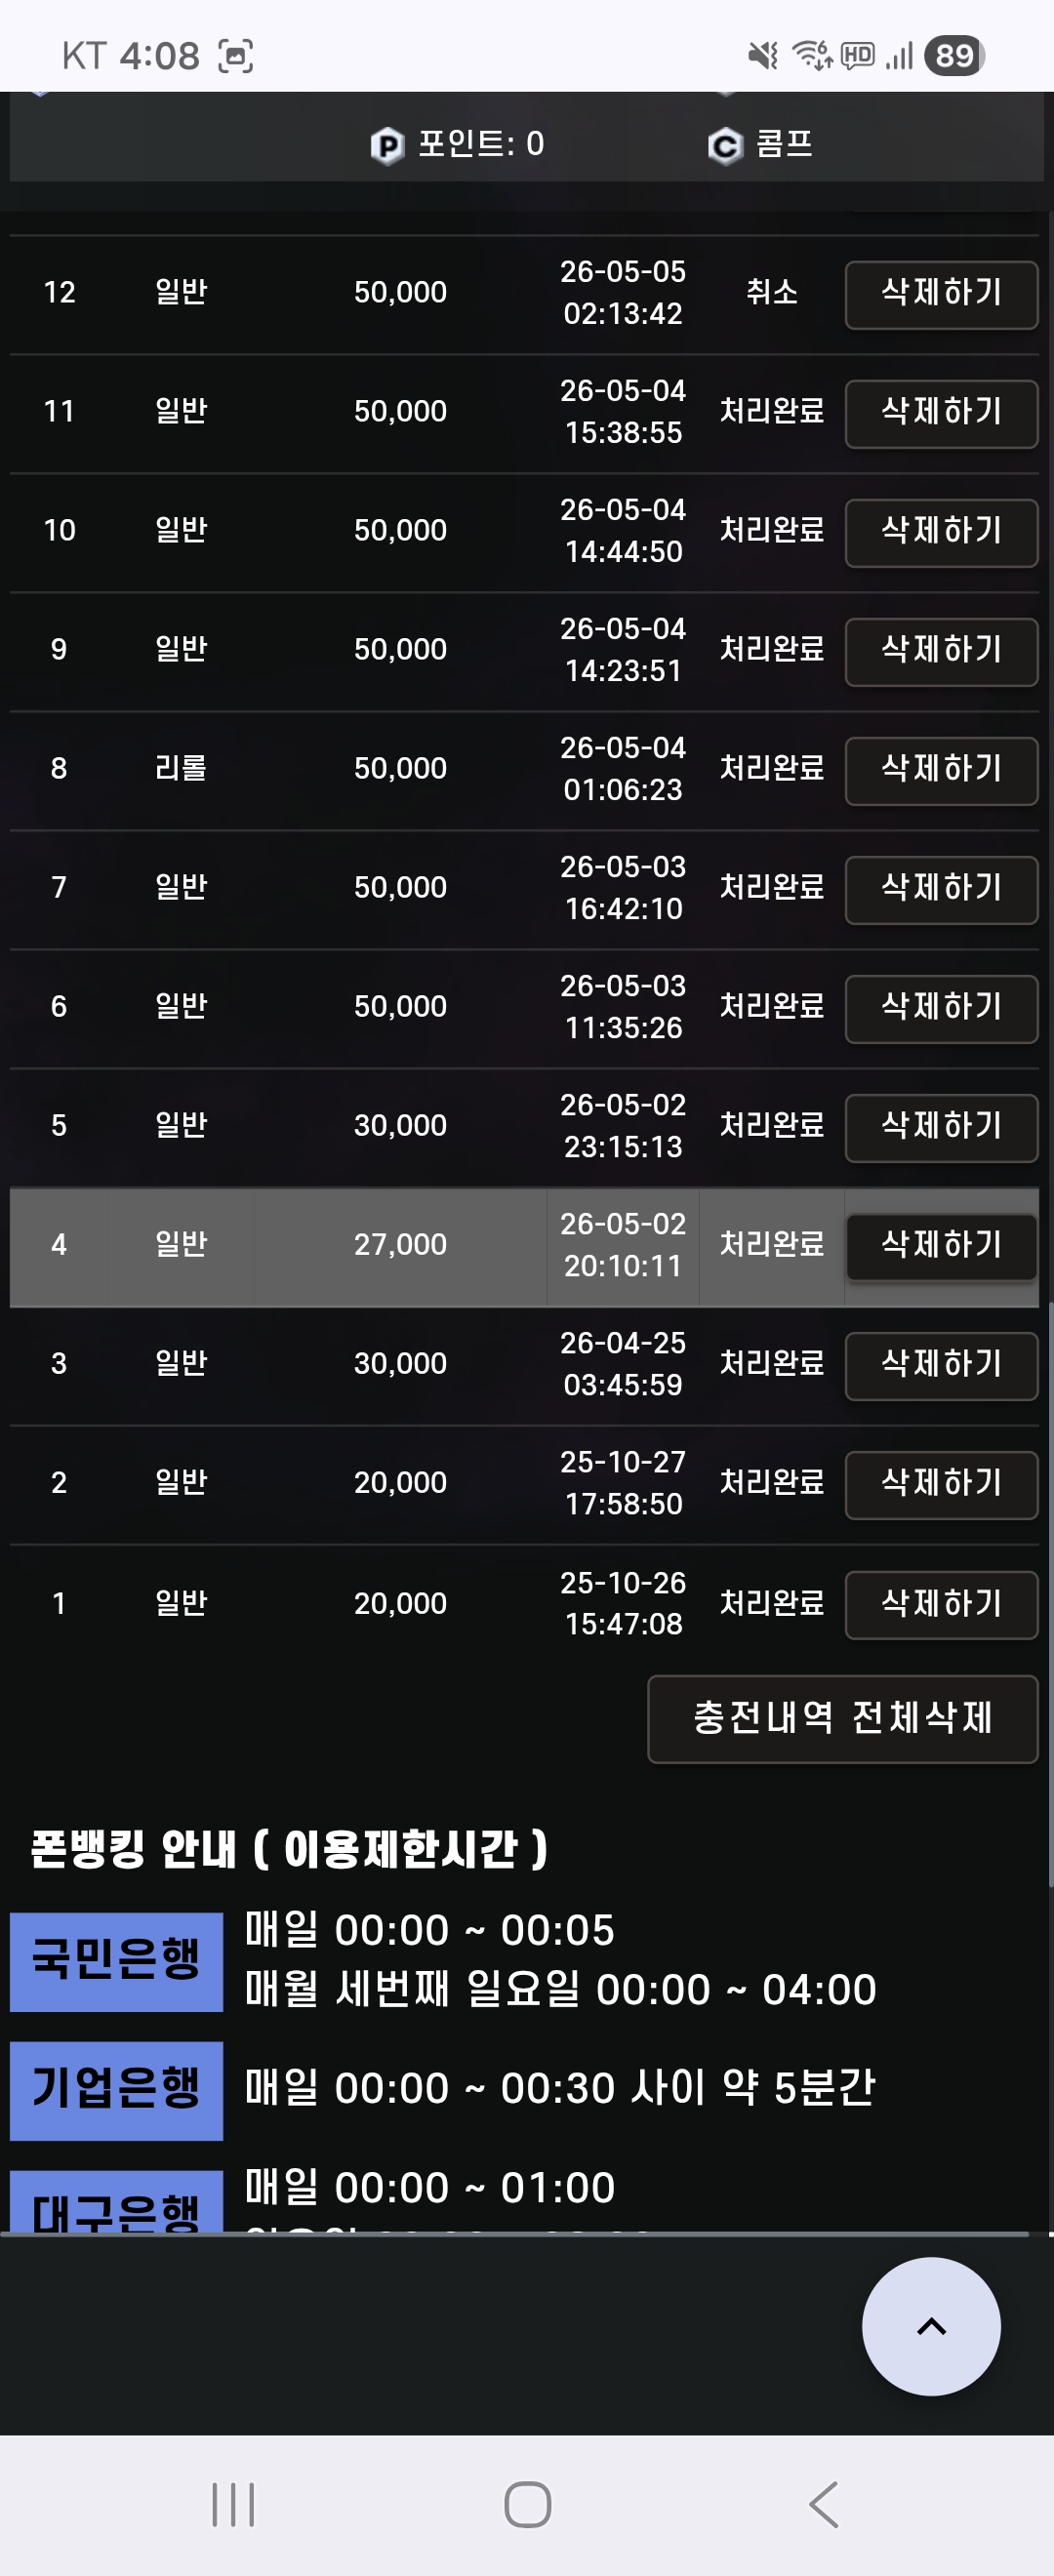The image size is (1054, 2576).
Task: Tap the battery indicator in status bar
Action: [954, 56]
